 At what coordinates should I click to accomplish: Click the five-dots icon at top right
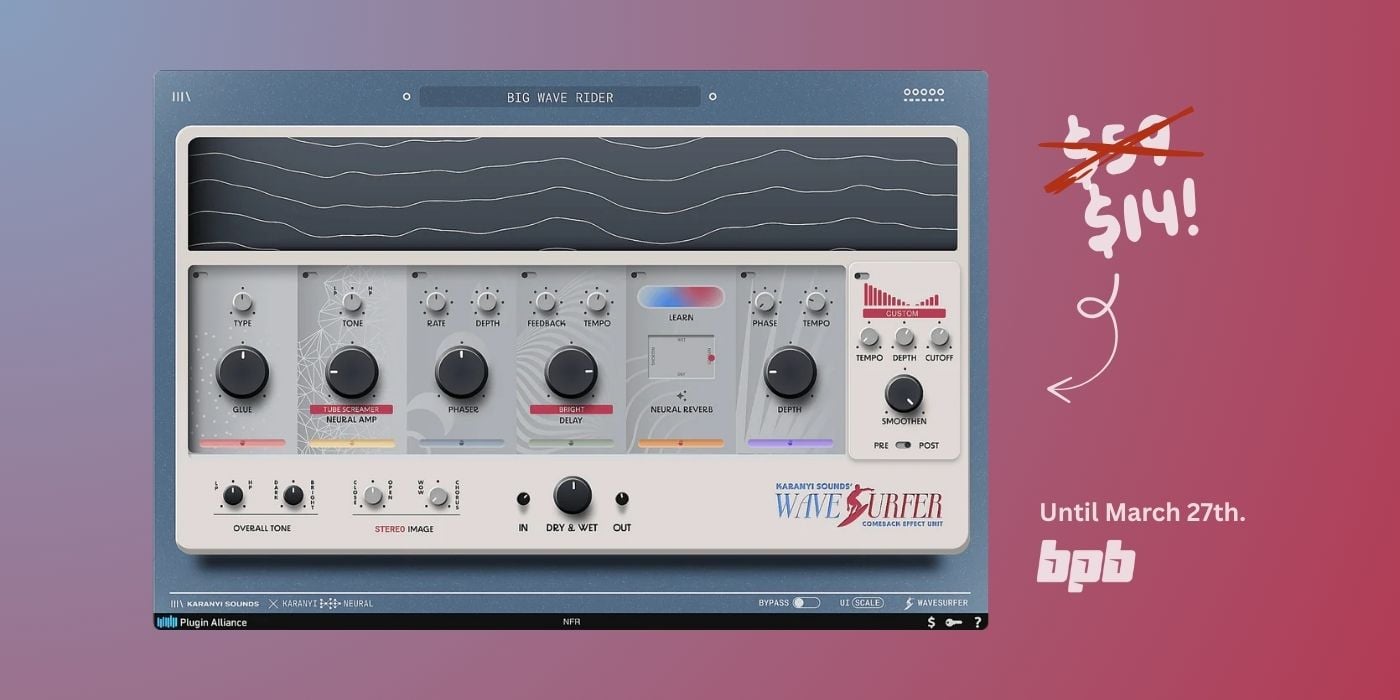[923, 95]
